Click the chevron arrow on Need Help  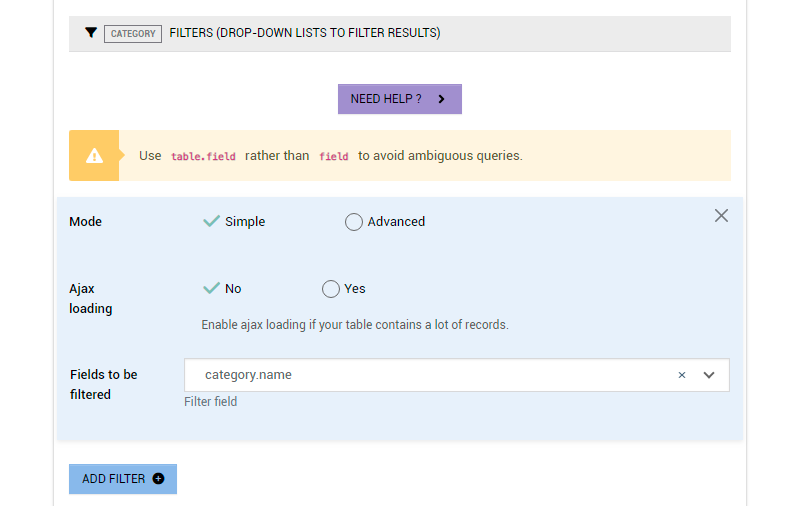click(441, 99)
